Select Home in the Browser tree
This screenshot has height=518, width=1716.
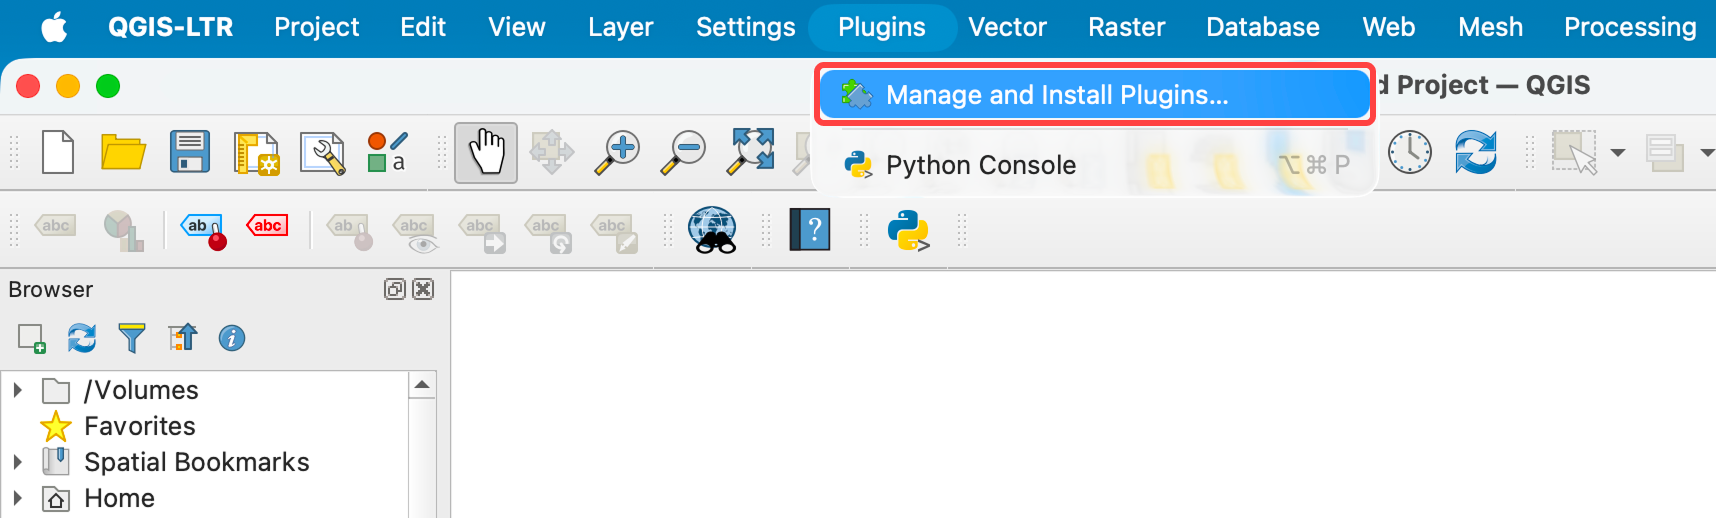[x=119, y=498]
